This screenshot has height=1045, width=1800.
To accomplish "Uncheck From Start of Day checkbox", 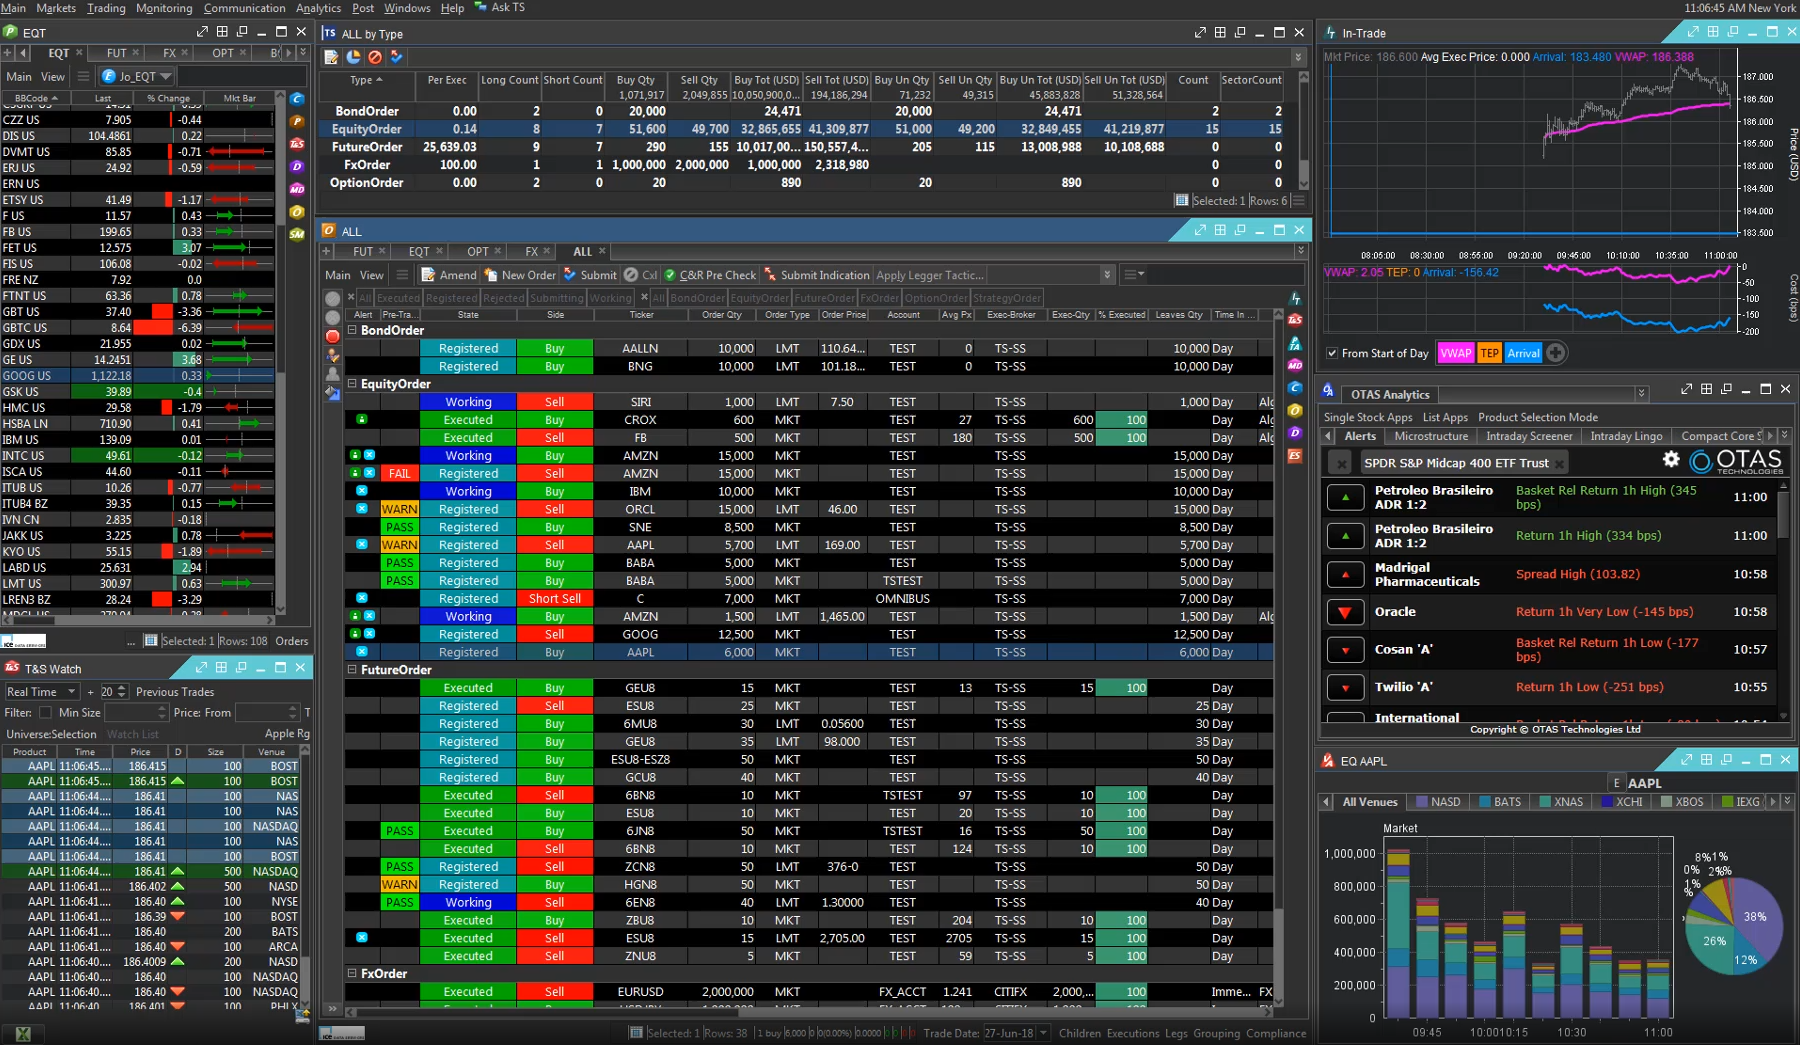I will tap(1331, 353).
